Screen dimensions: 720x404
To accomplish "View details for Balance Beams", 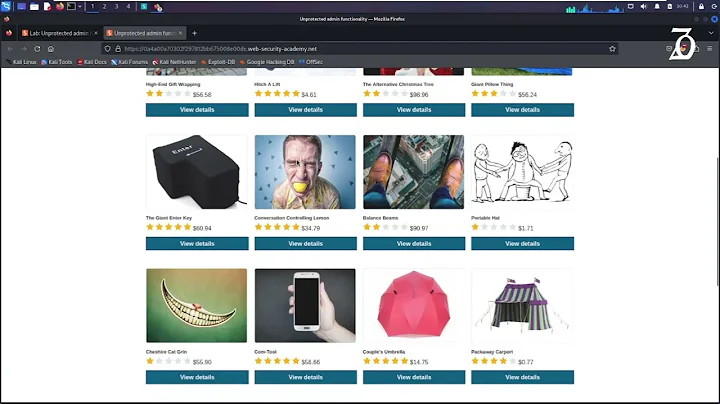I will point(414,243).
